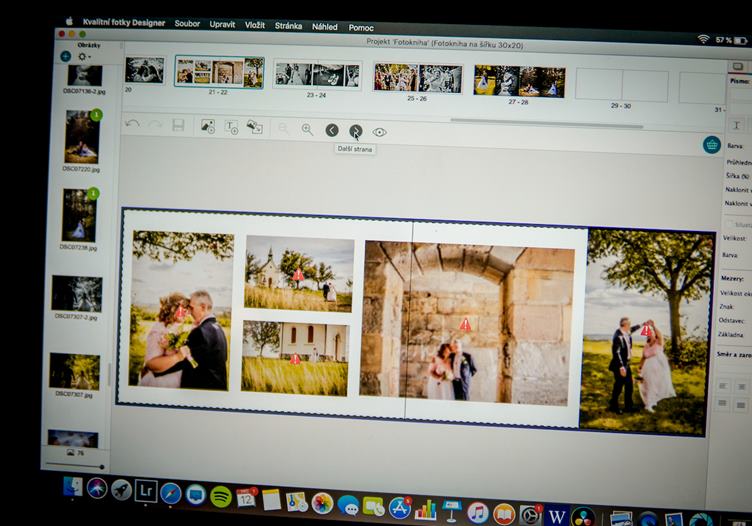This screenshot has height=526, width=752.
Task: Click the Velikost label in right panel
Action: (734, 238)
